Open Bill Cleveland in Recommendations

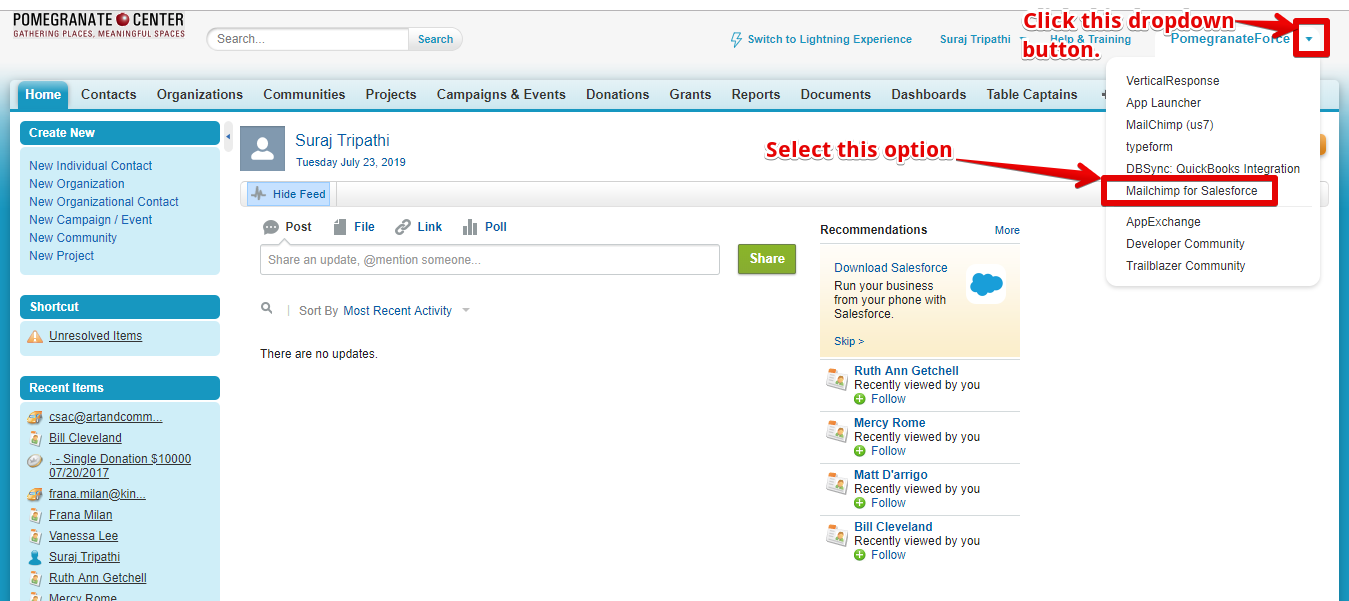click(x=893, y=527)
